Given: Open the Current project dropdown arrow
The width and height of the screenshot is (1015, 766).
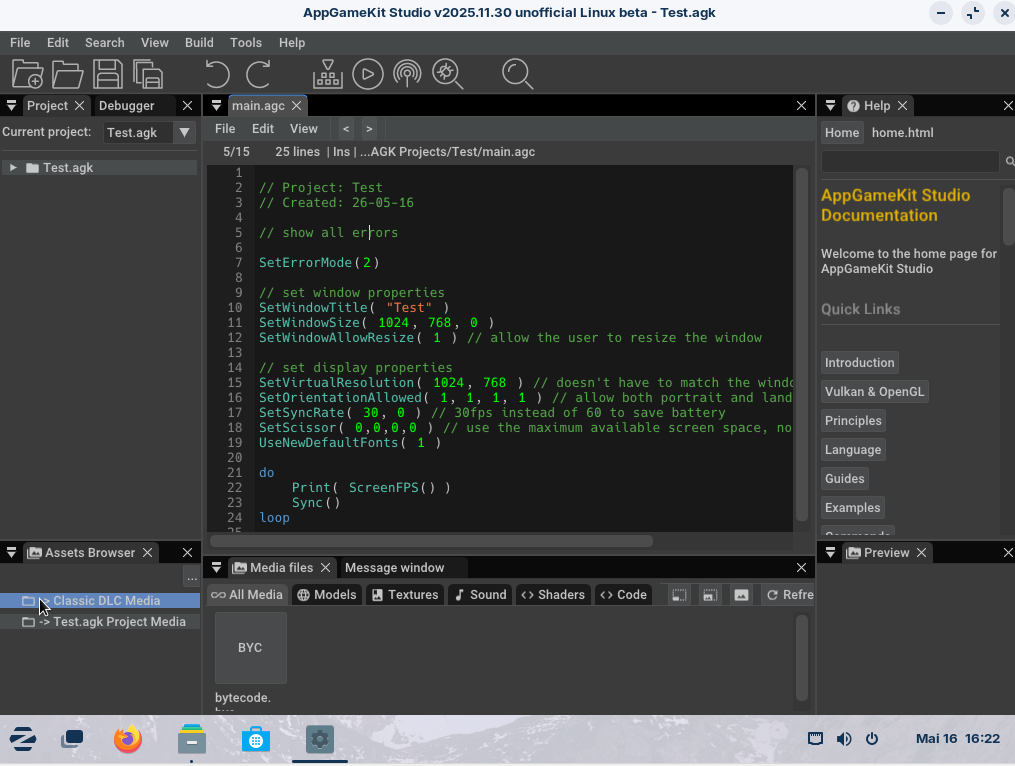Looking at the screenshot, I should [184, 133].
